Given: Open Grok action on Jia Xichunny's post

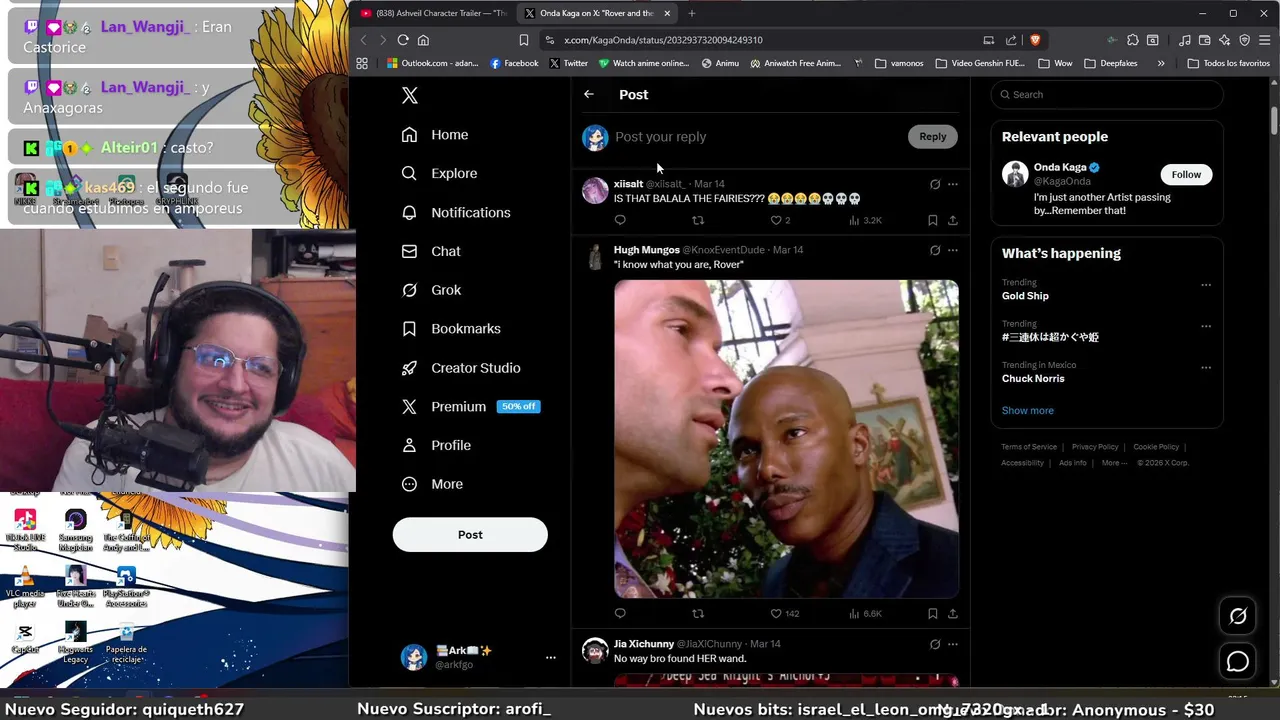Looking at the screenshot, I should 935,644.
